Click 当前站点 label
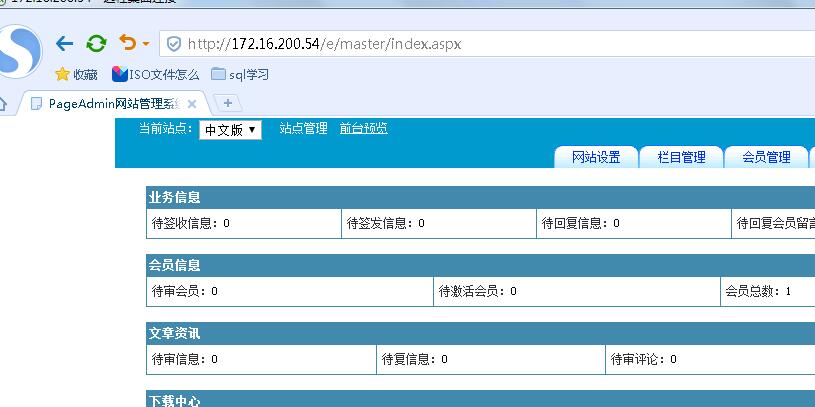The image size is (815, 407). (166, 128)
